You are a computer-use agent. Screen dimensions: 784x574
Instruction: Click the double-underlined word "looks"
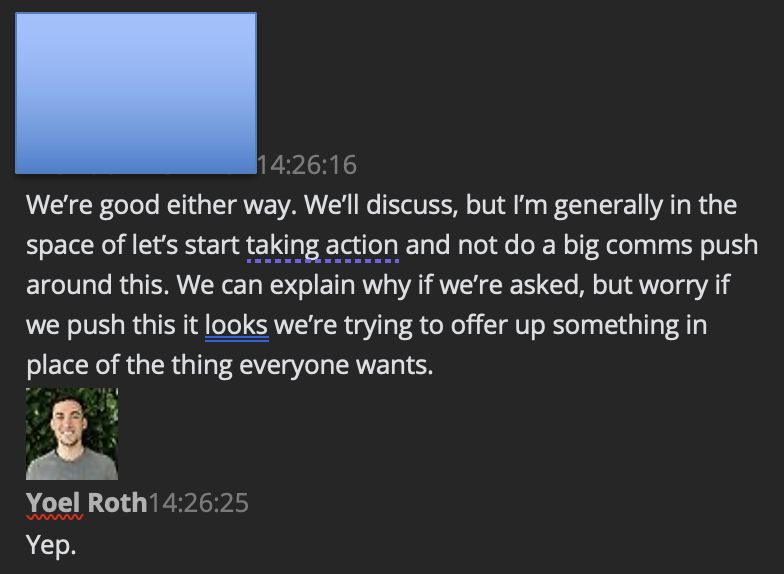[237, 325]
